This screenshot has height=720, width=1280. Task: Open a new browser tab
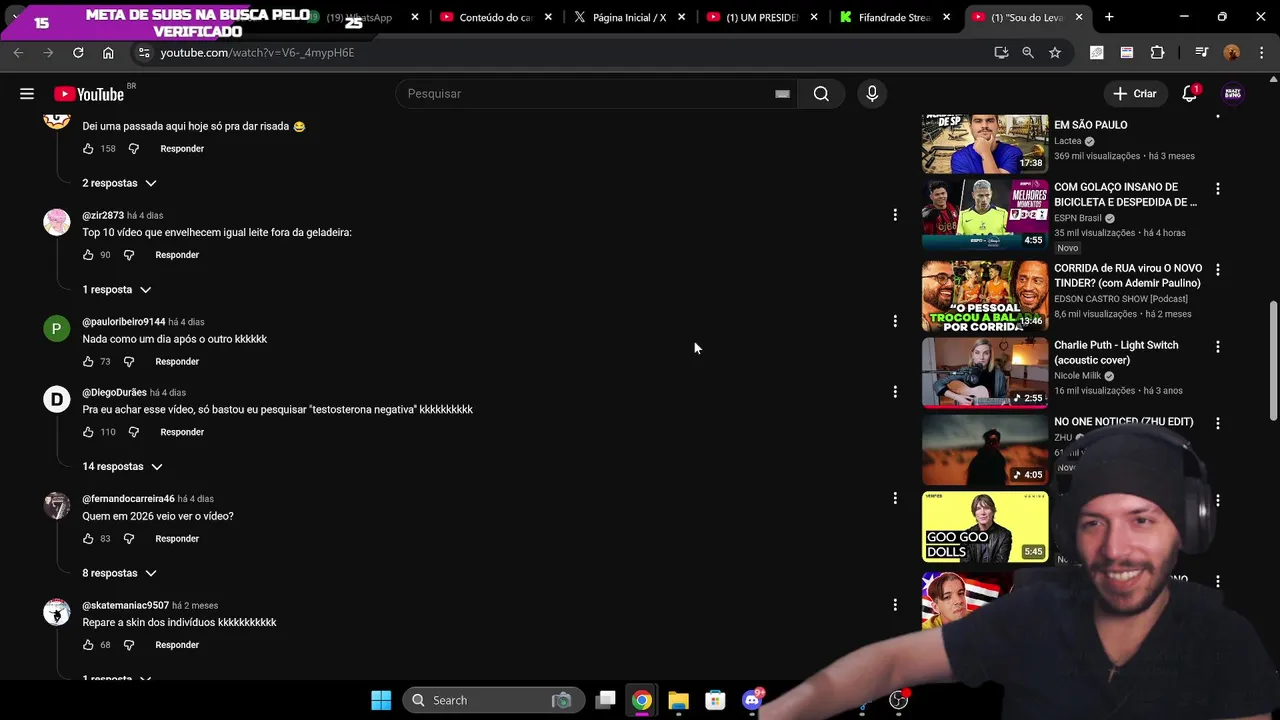tap(1109, 17)
